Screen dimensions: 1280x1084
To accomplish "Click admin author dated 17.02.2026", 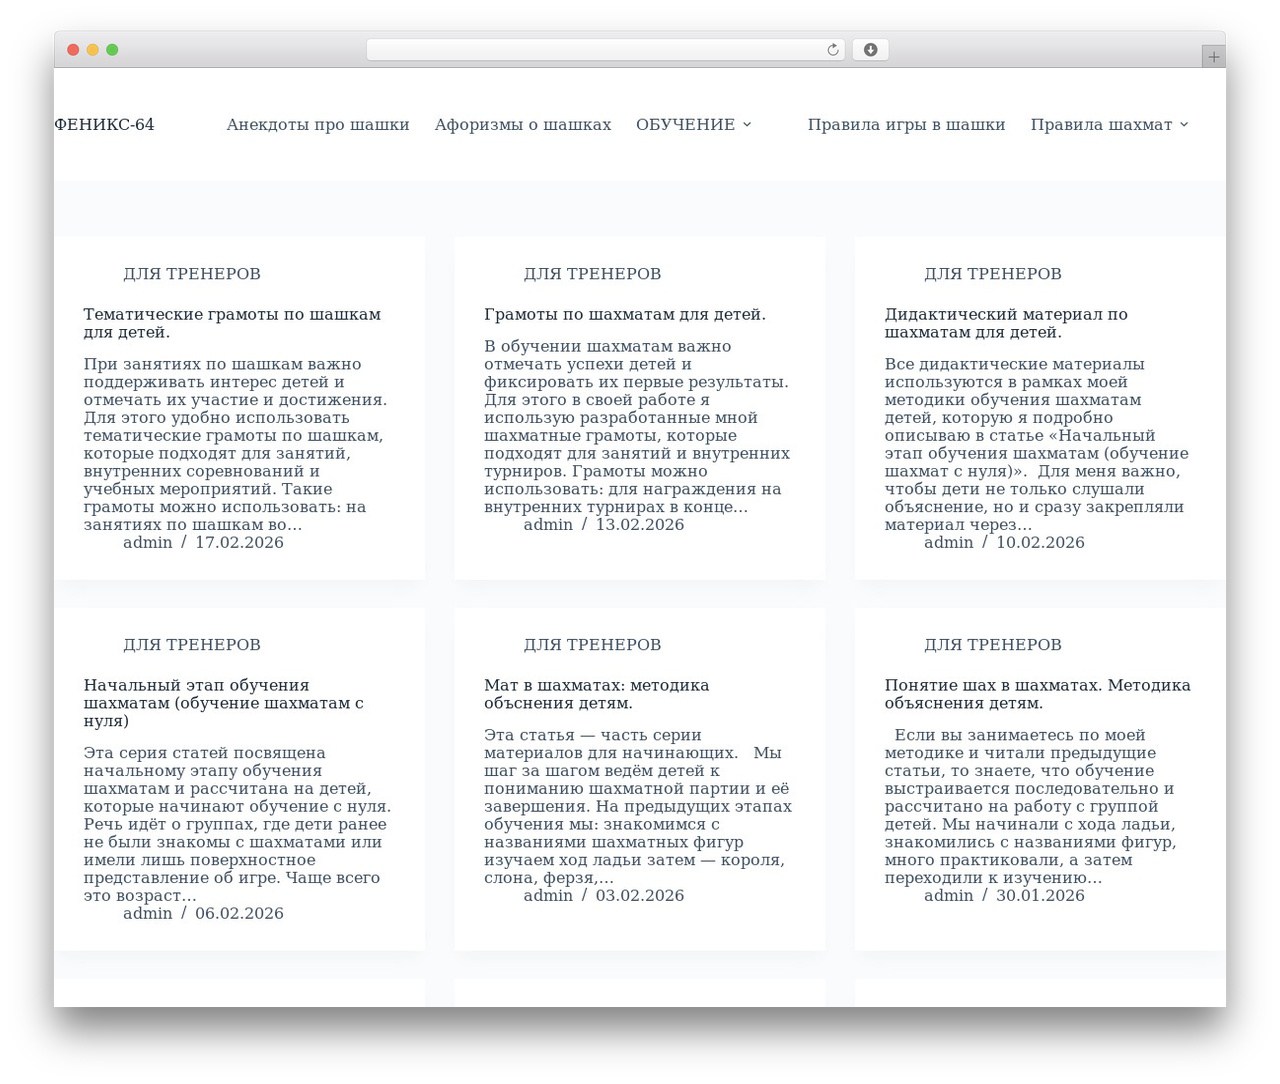I will (x=148, y=542).
